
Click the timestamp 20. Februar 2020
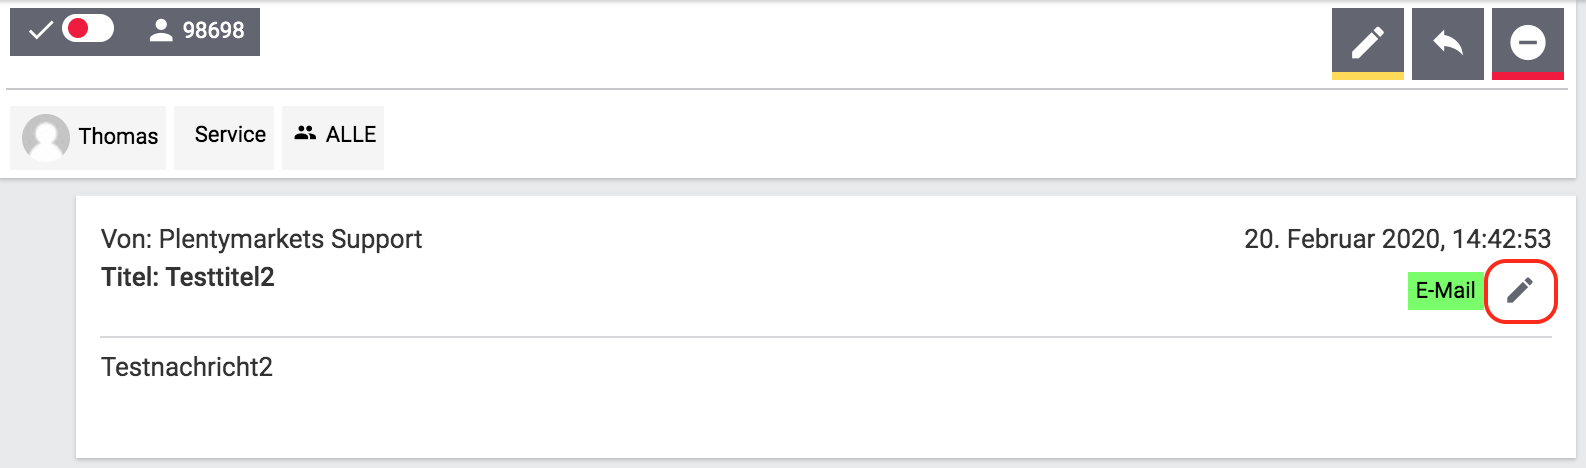(x=1397, y=239)
